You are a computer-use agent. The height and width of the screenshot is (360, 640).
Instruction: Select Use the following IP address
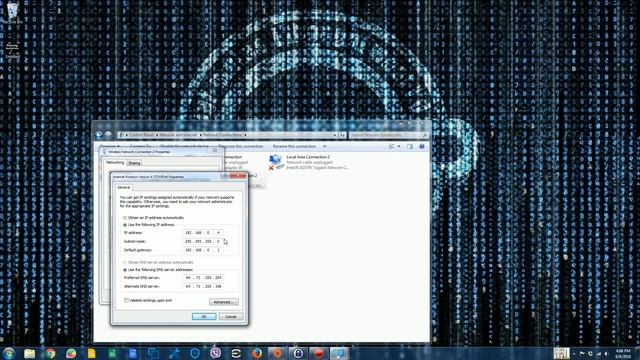149,225
